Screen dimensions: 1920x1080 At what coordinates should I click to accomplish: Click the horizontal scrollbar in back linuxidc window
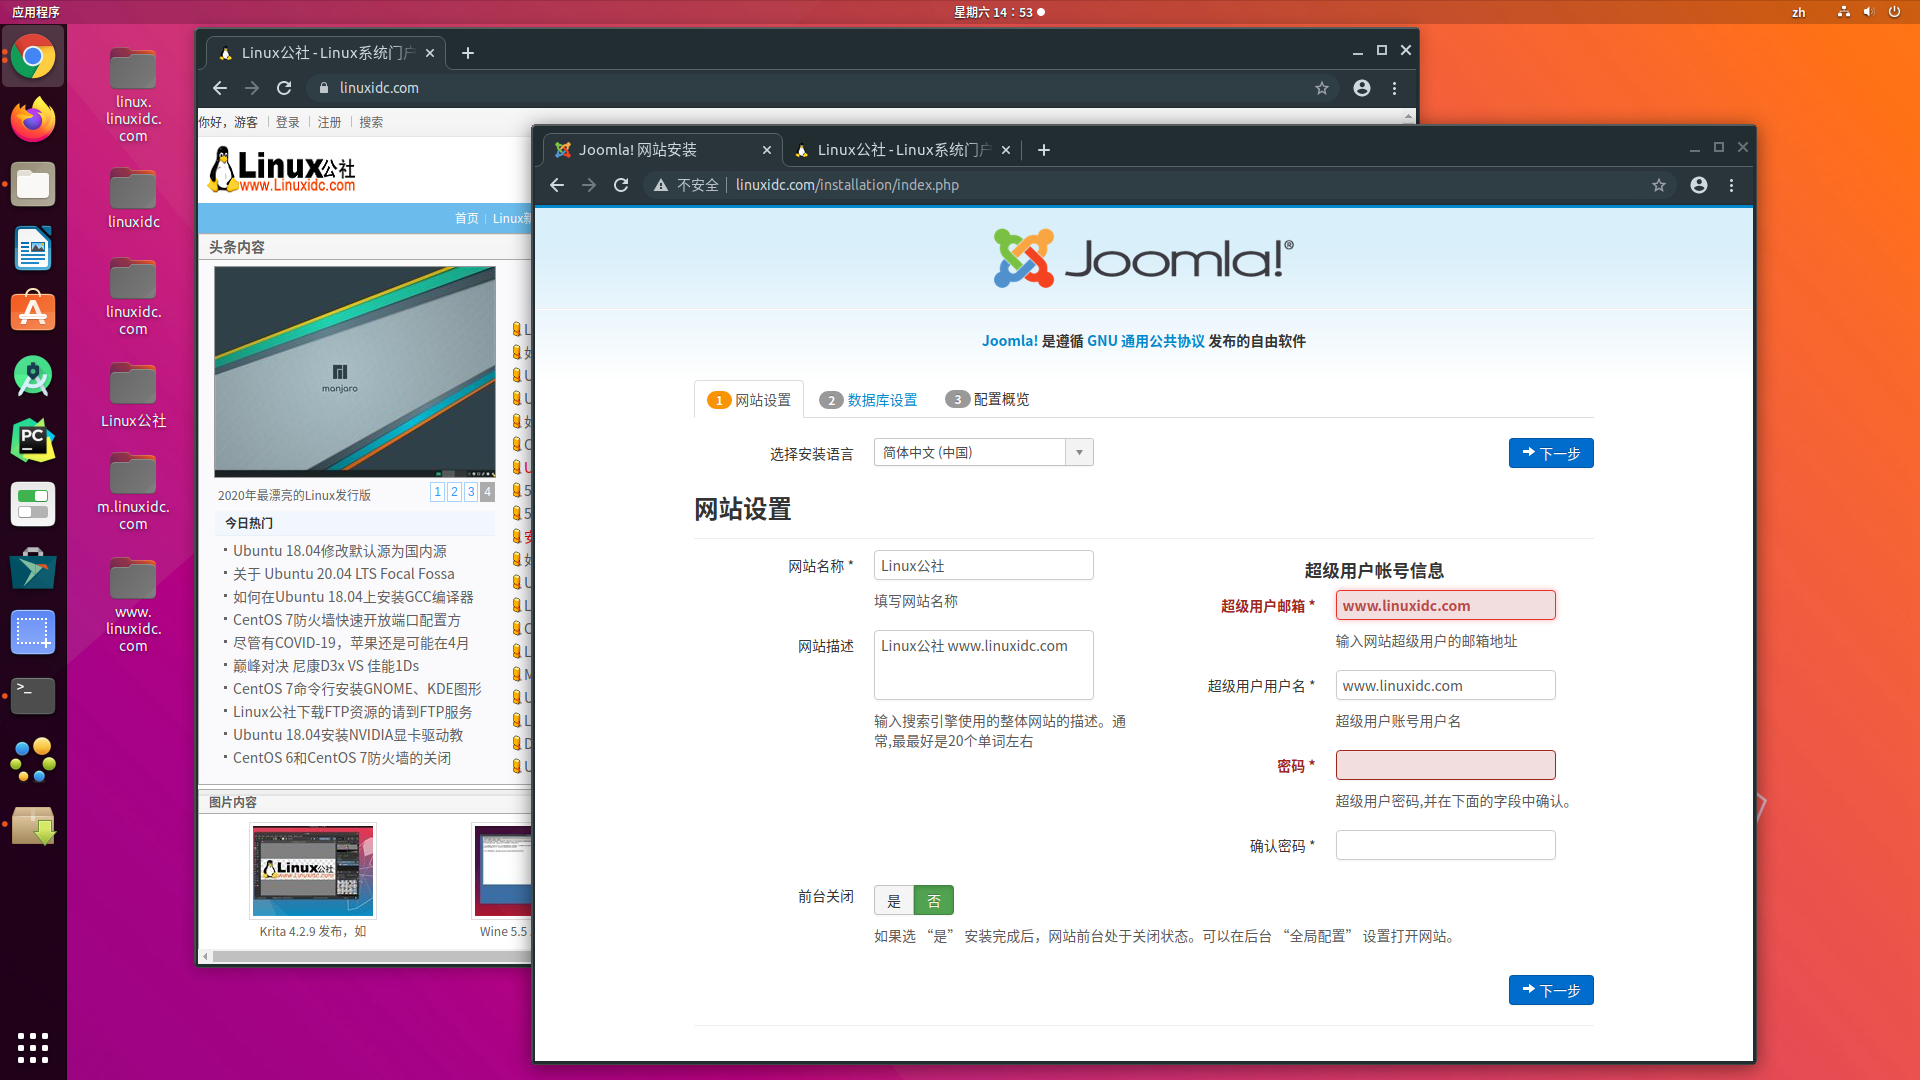[x=370, y=957]
